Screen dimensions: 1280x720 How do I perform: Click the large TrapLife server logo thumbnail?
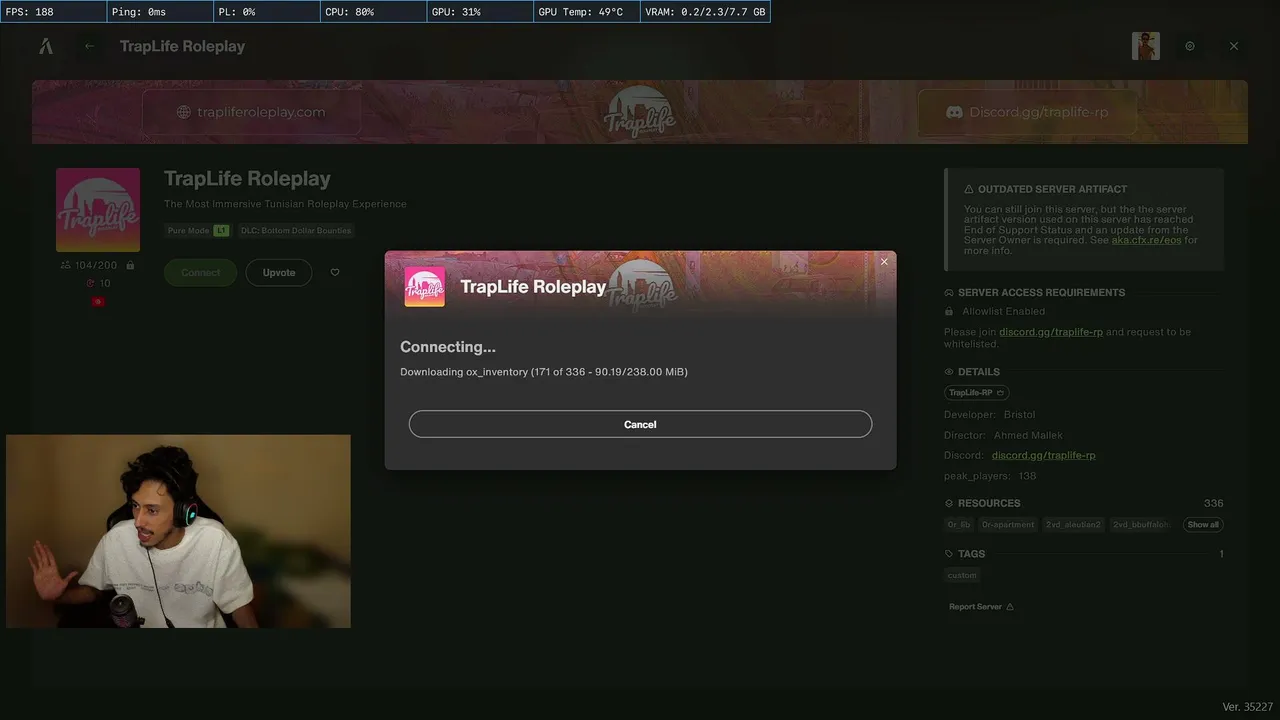coord(98,210)
